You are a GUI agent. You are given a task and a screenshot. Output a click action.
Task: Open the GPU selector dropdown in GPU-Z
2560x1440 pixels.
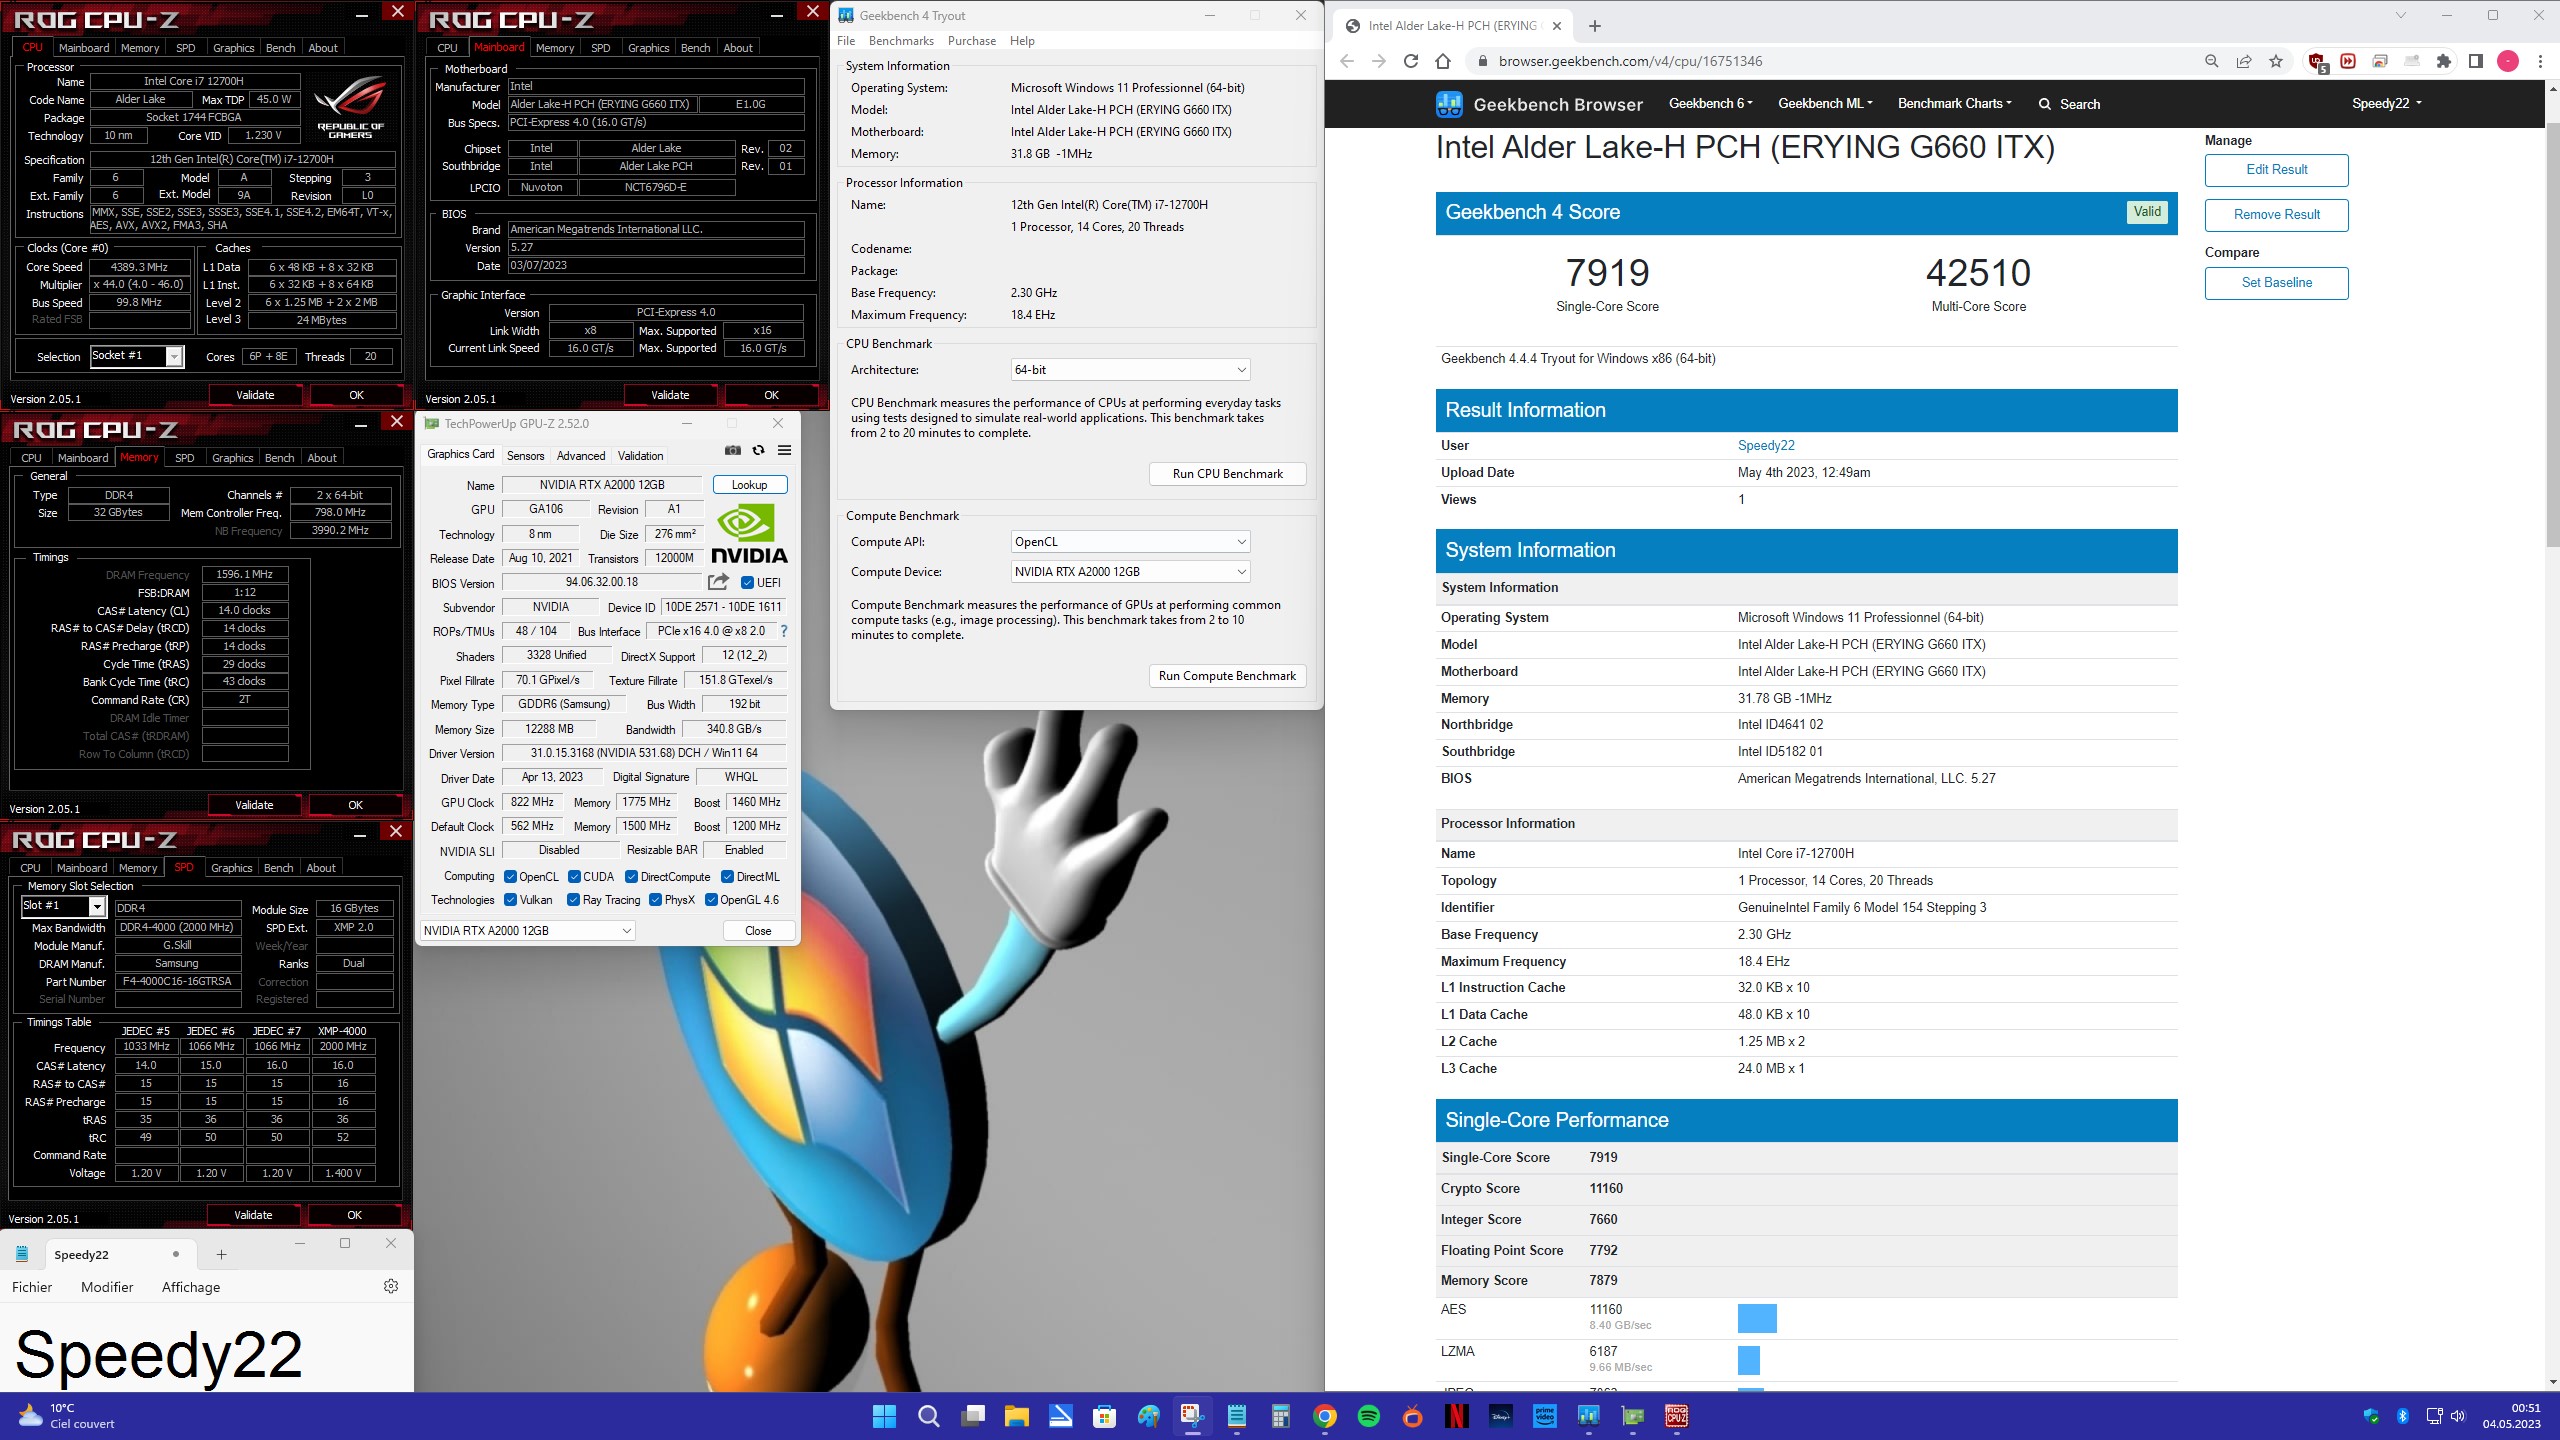pyautogui.click(x=527, y=931)
